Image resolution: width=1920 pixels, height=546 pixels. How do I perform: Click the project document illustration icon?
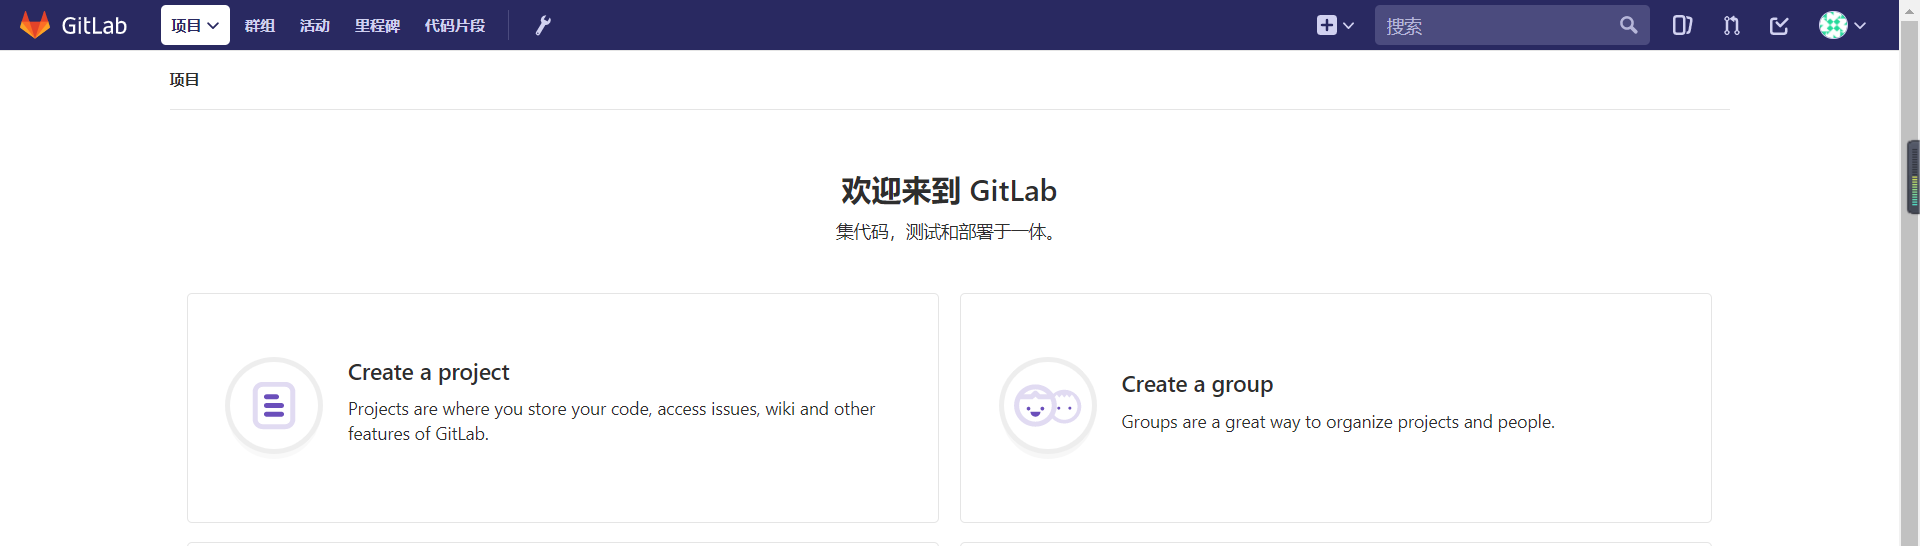[274, 406]
